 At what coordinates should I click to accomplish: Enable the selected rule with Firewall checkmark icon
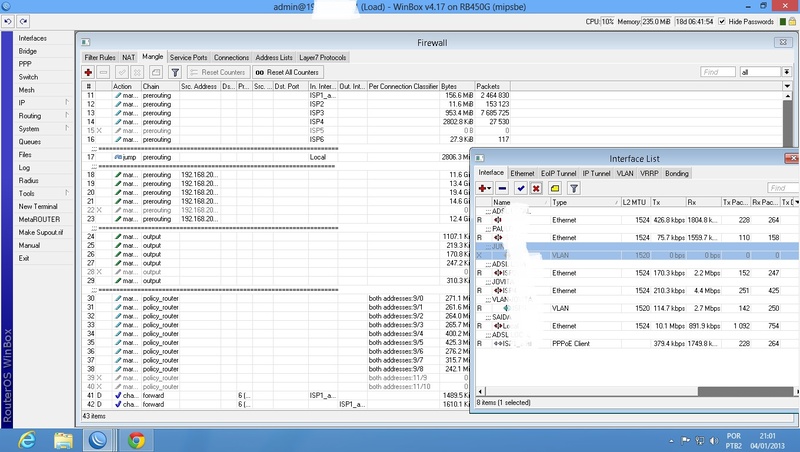(x=121, y=72)
